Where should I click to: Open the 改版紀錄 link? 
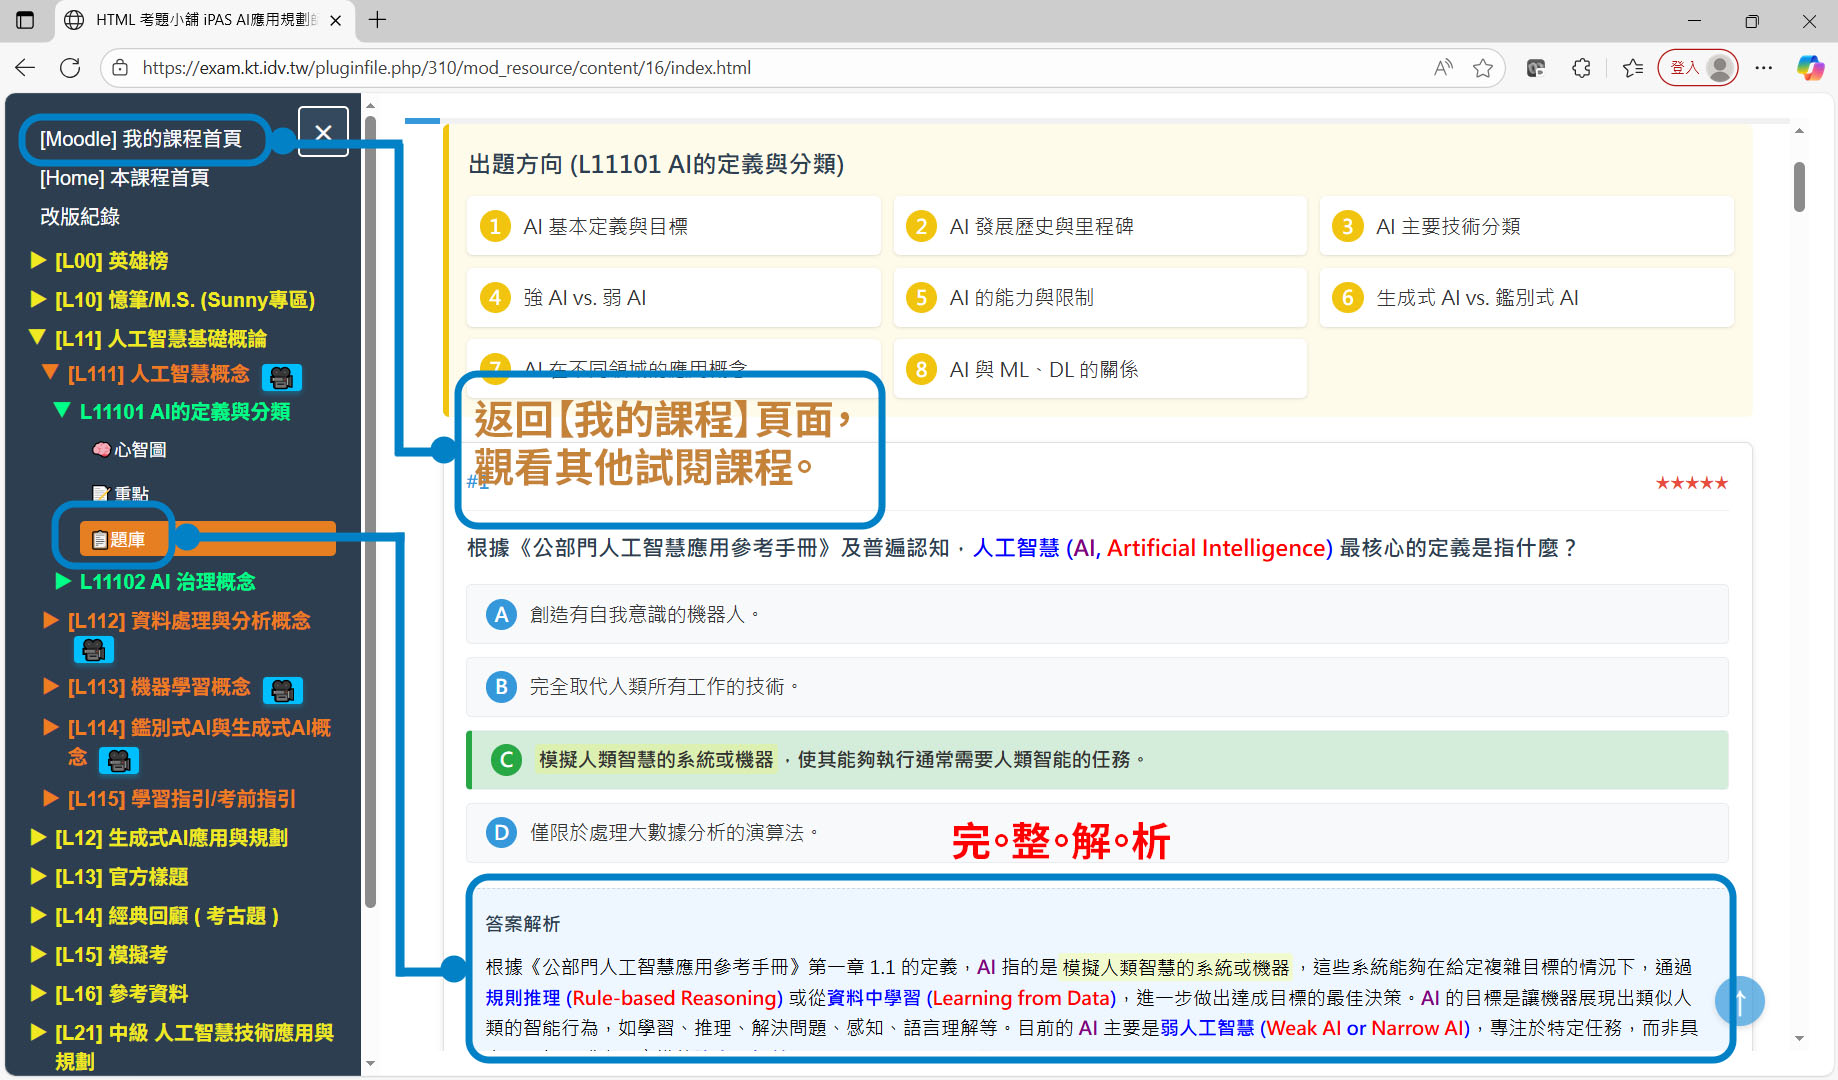click(80, 217)
